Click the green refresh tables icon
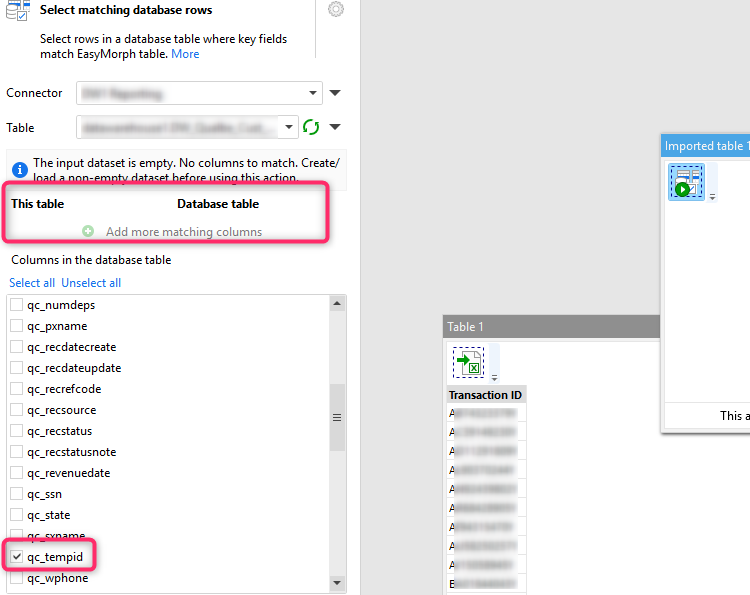750x595 pixels. (x=311, y=127)
